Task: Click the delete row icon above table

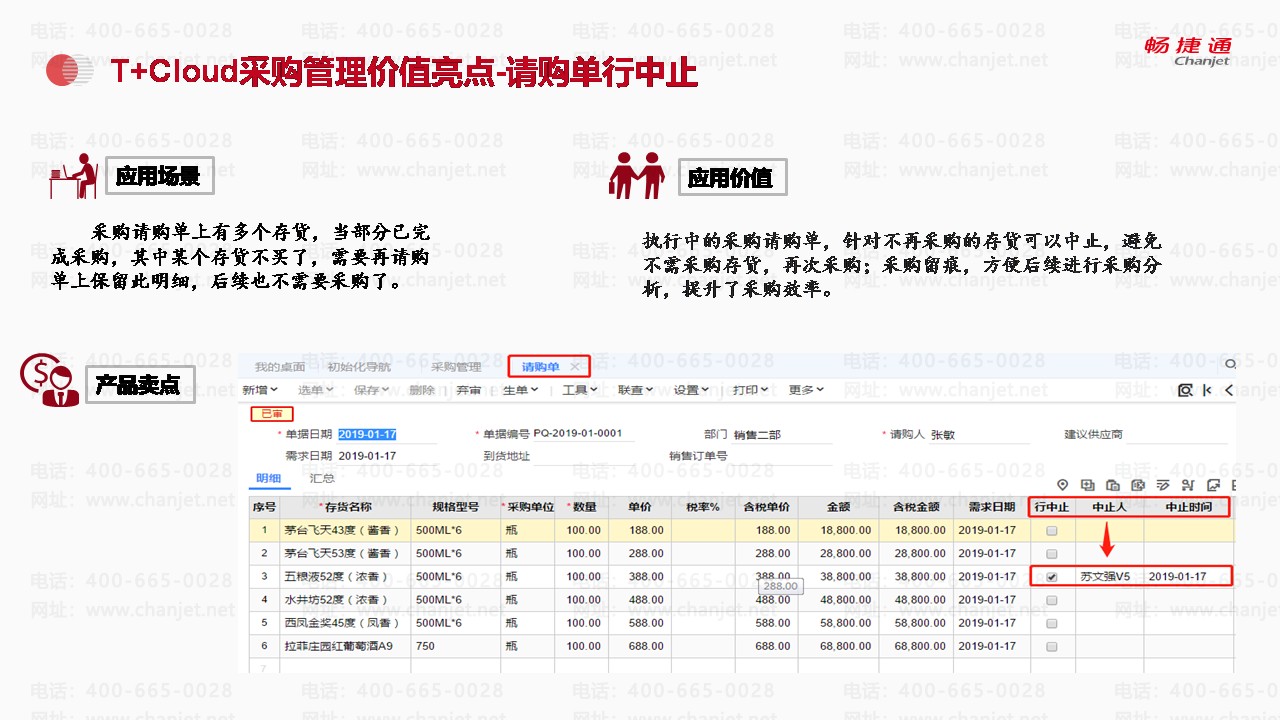Action: [x=1138, y=485]
